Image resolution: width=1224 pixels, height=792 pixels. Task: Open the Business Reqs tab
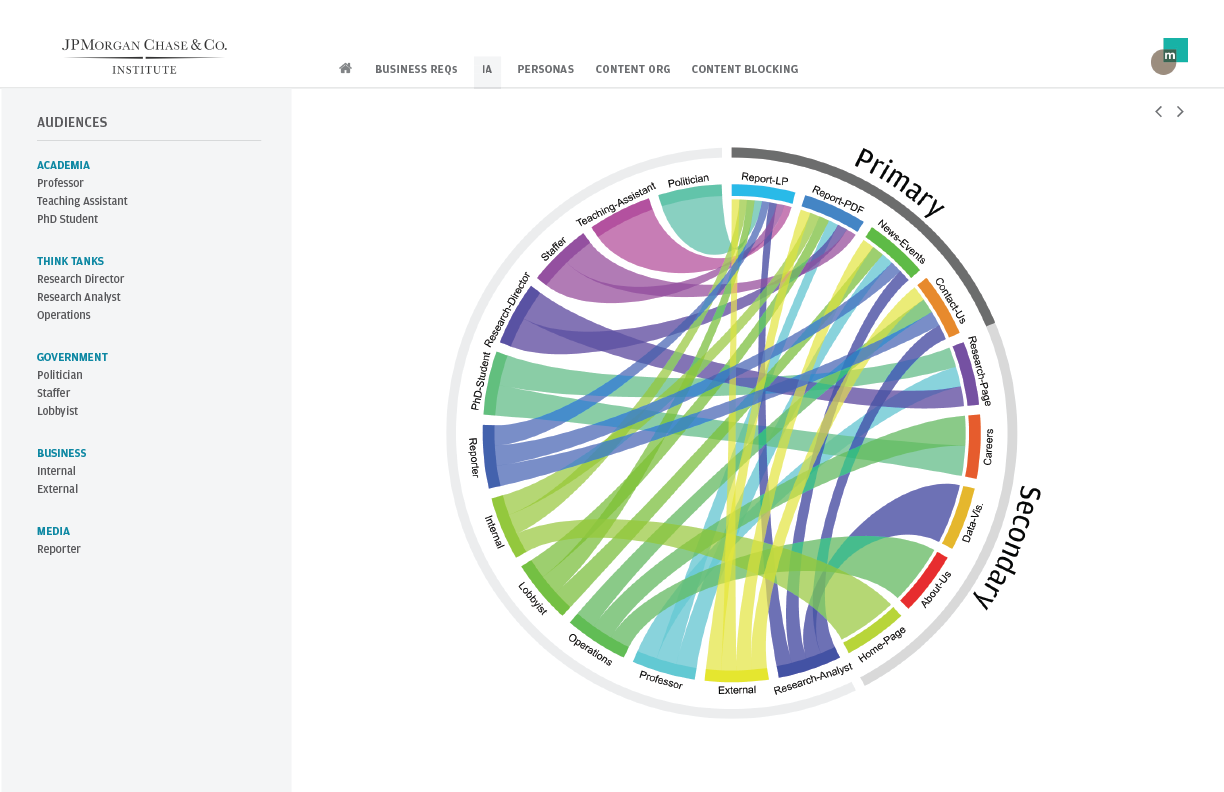[416, 69]
